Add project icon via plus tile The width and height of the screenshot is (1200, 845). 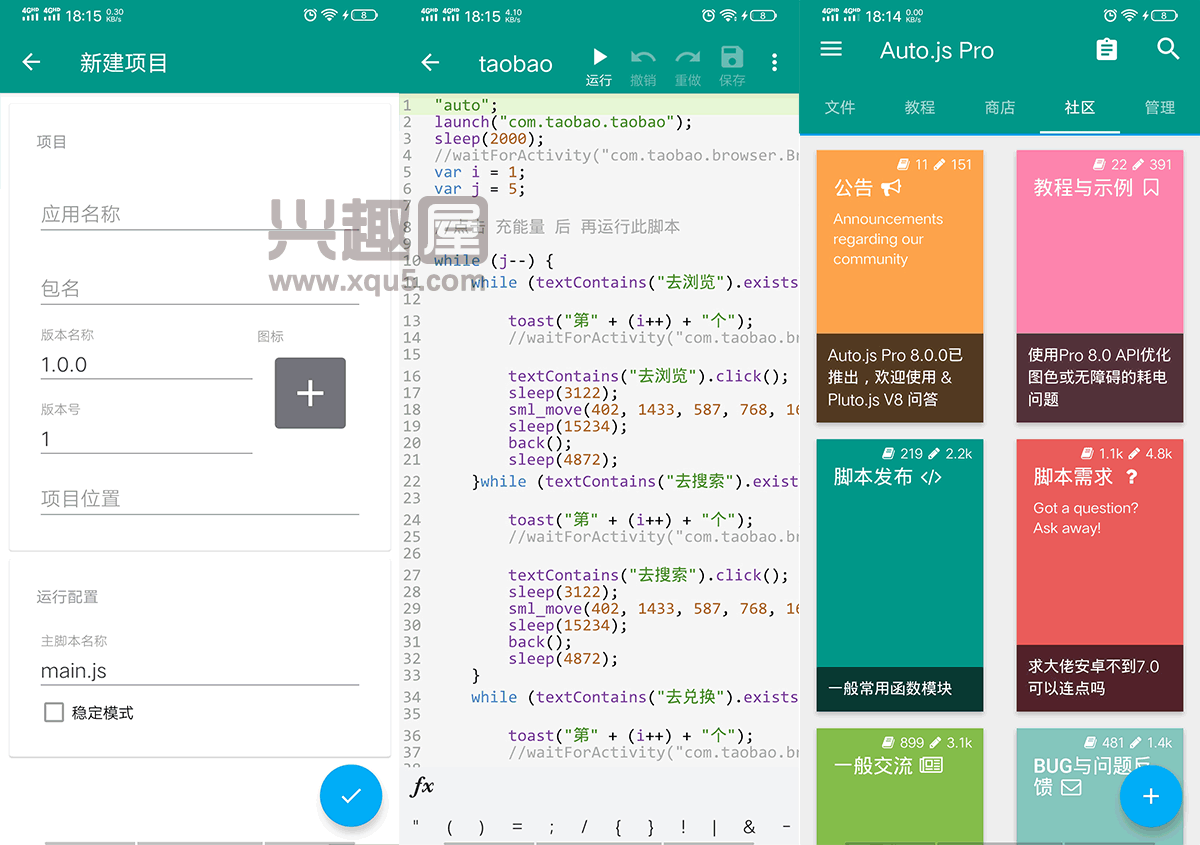(x=310, y=393)
